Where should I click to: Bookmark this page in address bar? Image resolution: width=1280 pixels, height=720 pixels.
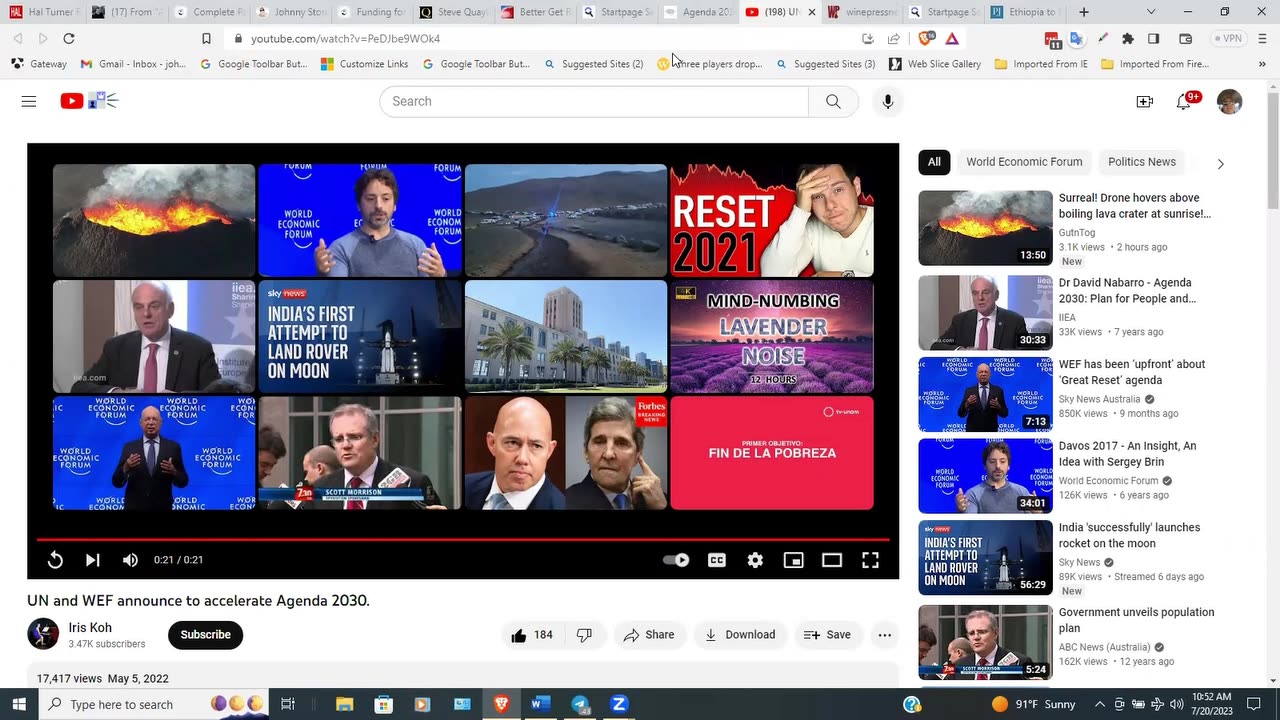[x=206, y=38]
